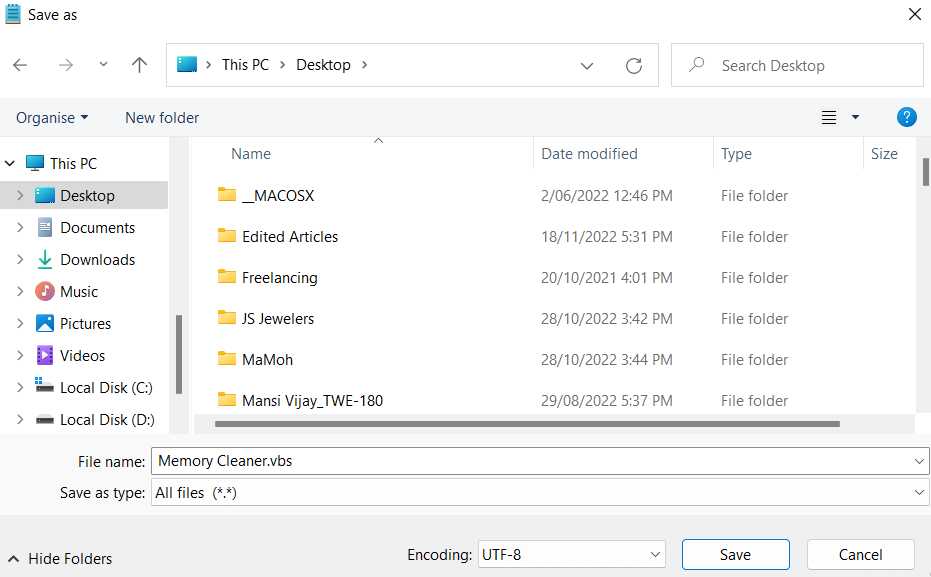Expand the Videos tree node
Screen dimensions: 931x577
20,356
